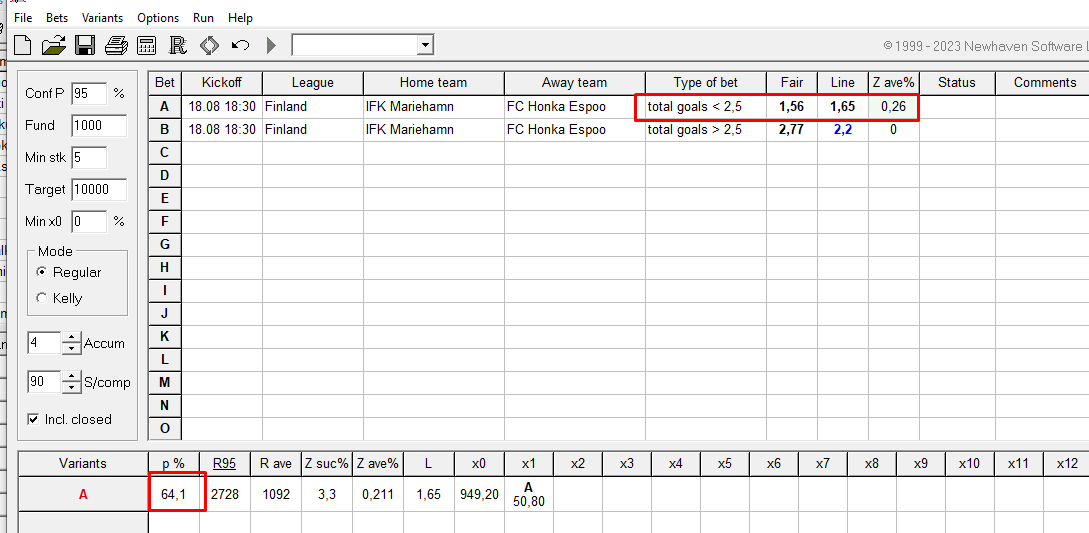The image size is (1089, 533).
Task: Click the Fund input field
Action: tap(99, 126)
